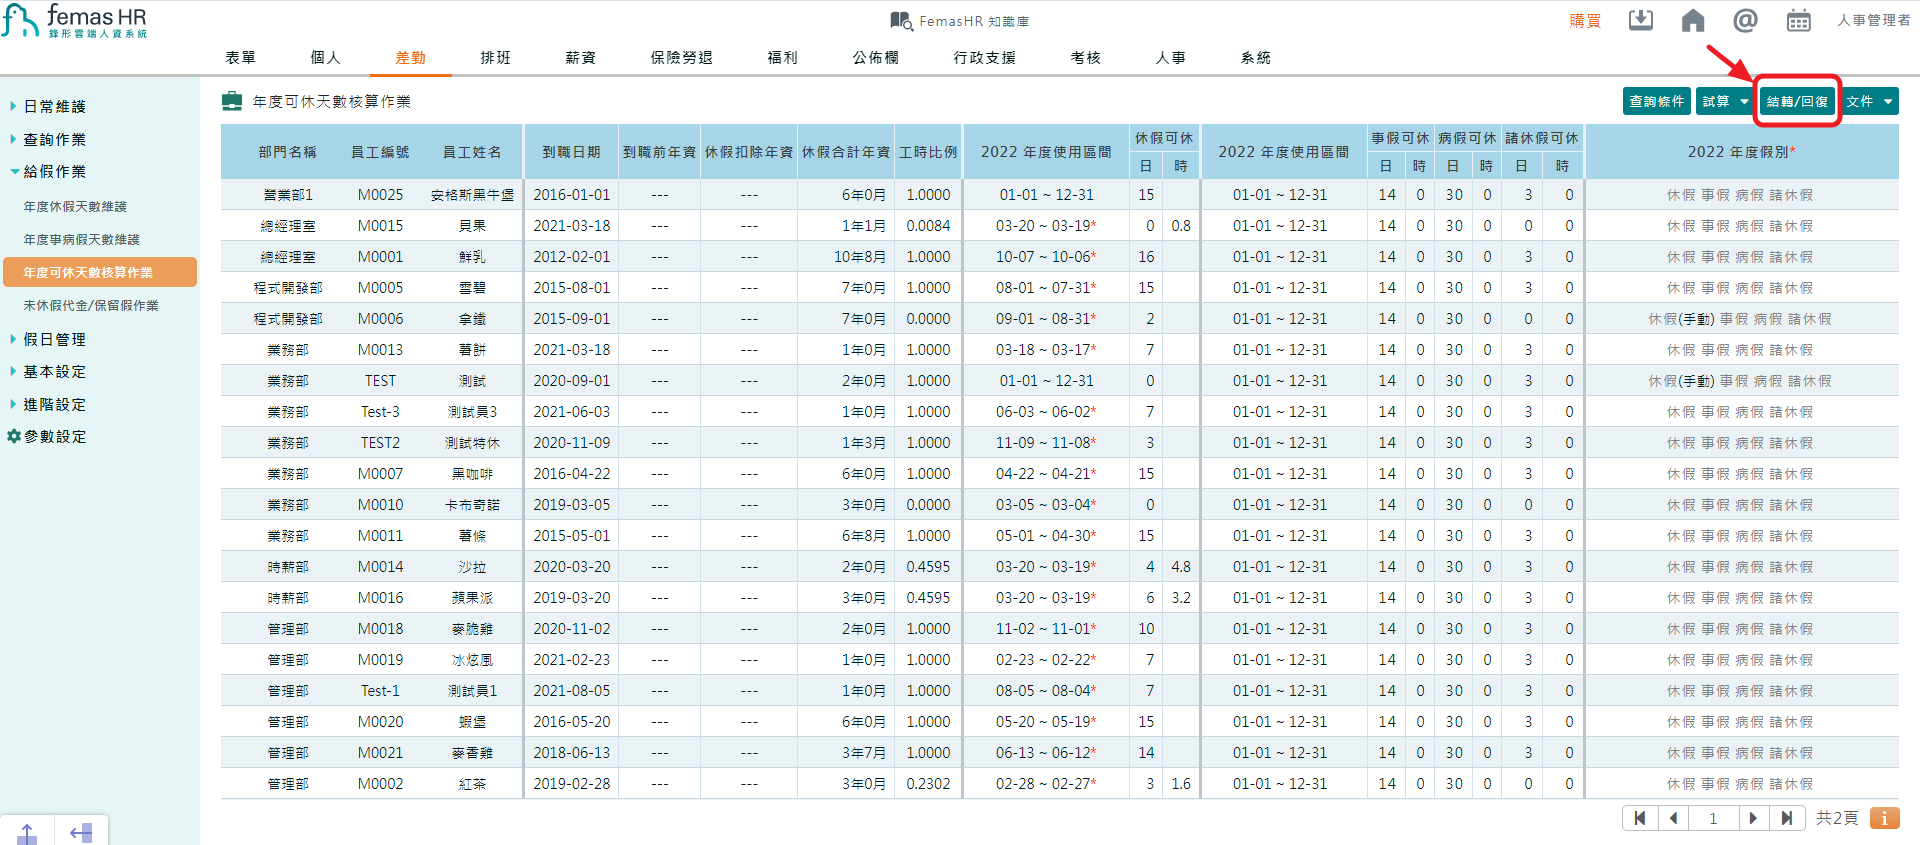Image resolution: width=1920 pixels, height=845 pixels.
Task: Select 年度可休天數核算作業 in sidebar
Action: [x=99, y=272]
